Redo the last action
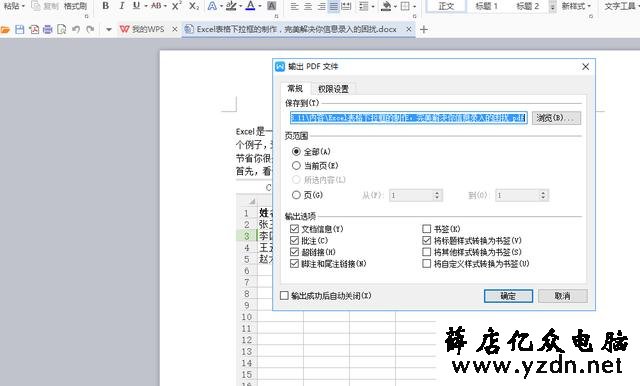The width and height of the screenshot is (640, 386). pos(90,29)
